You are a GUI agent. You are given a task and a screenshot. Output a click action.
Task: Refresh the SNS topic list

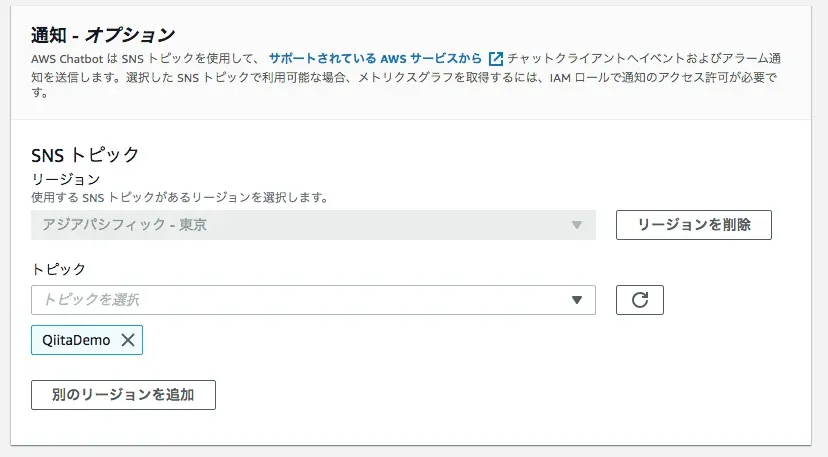[640, 300]
